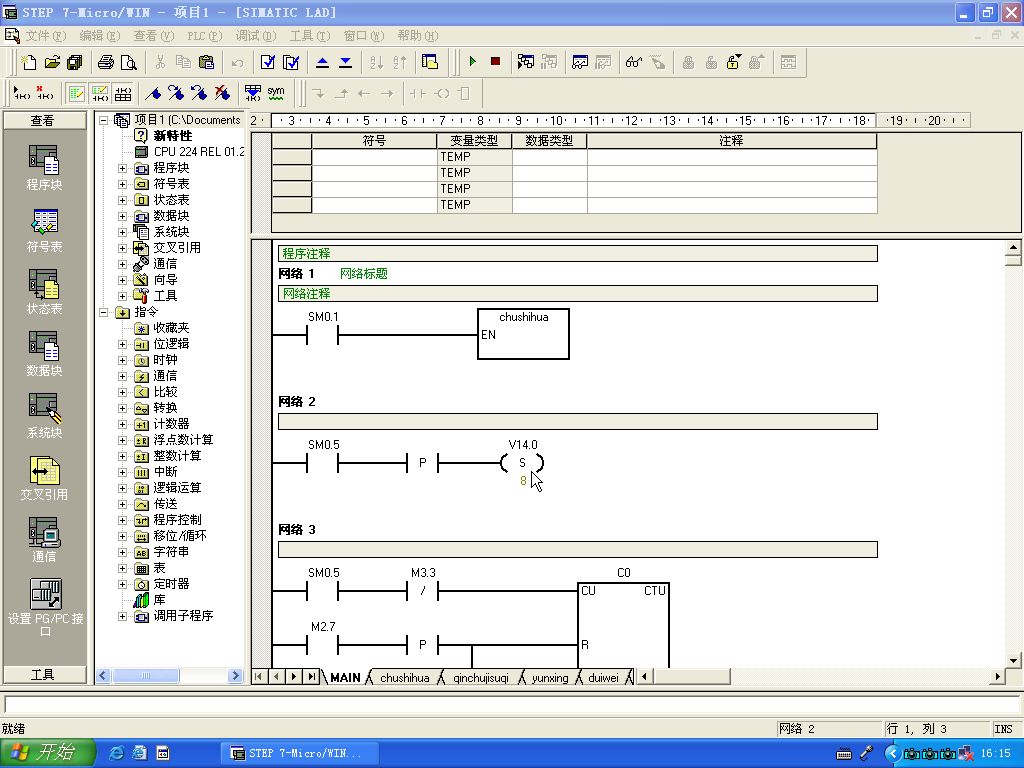Click the V14.0 set coil in Network 2

[x=522, y=463]
